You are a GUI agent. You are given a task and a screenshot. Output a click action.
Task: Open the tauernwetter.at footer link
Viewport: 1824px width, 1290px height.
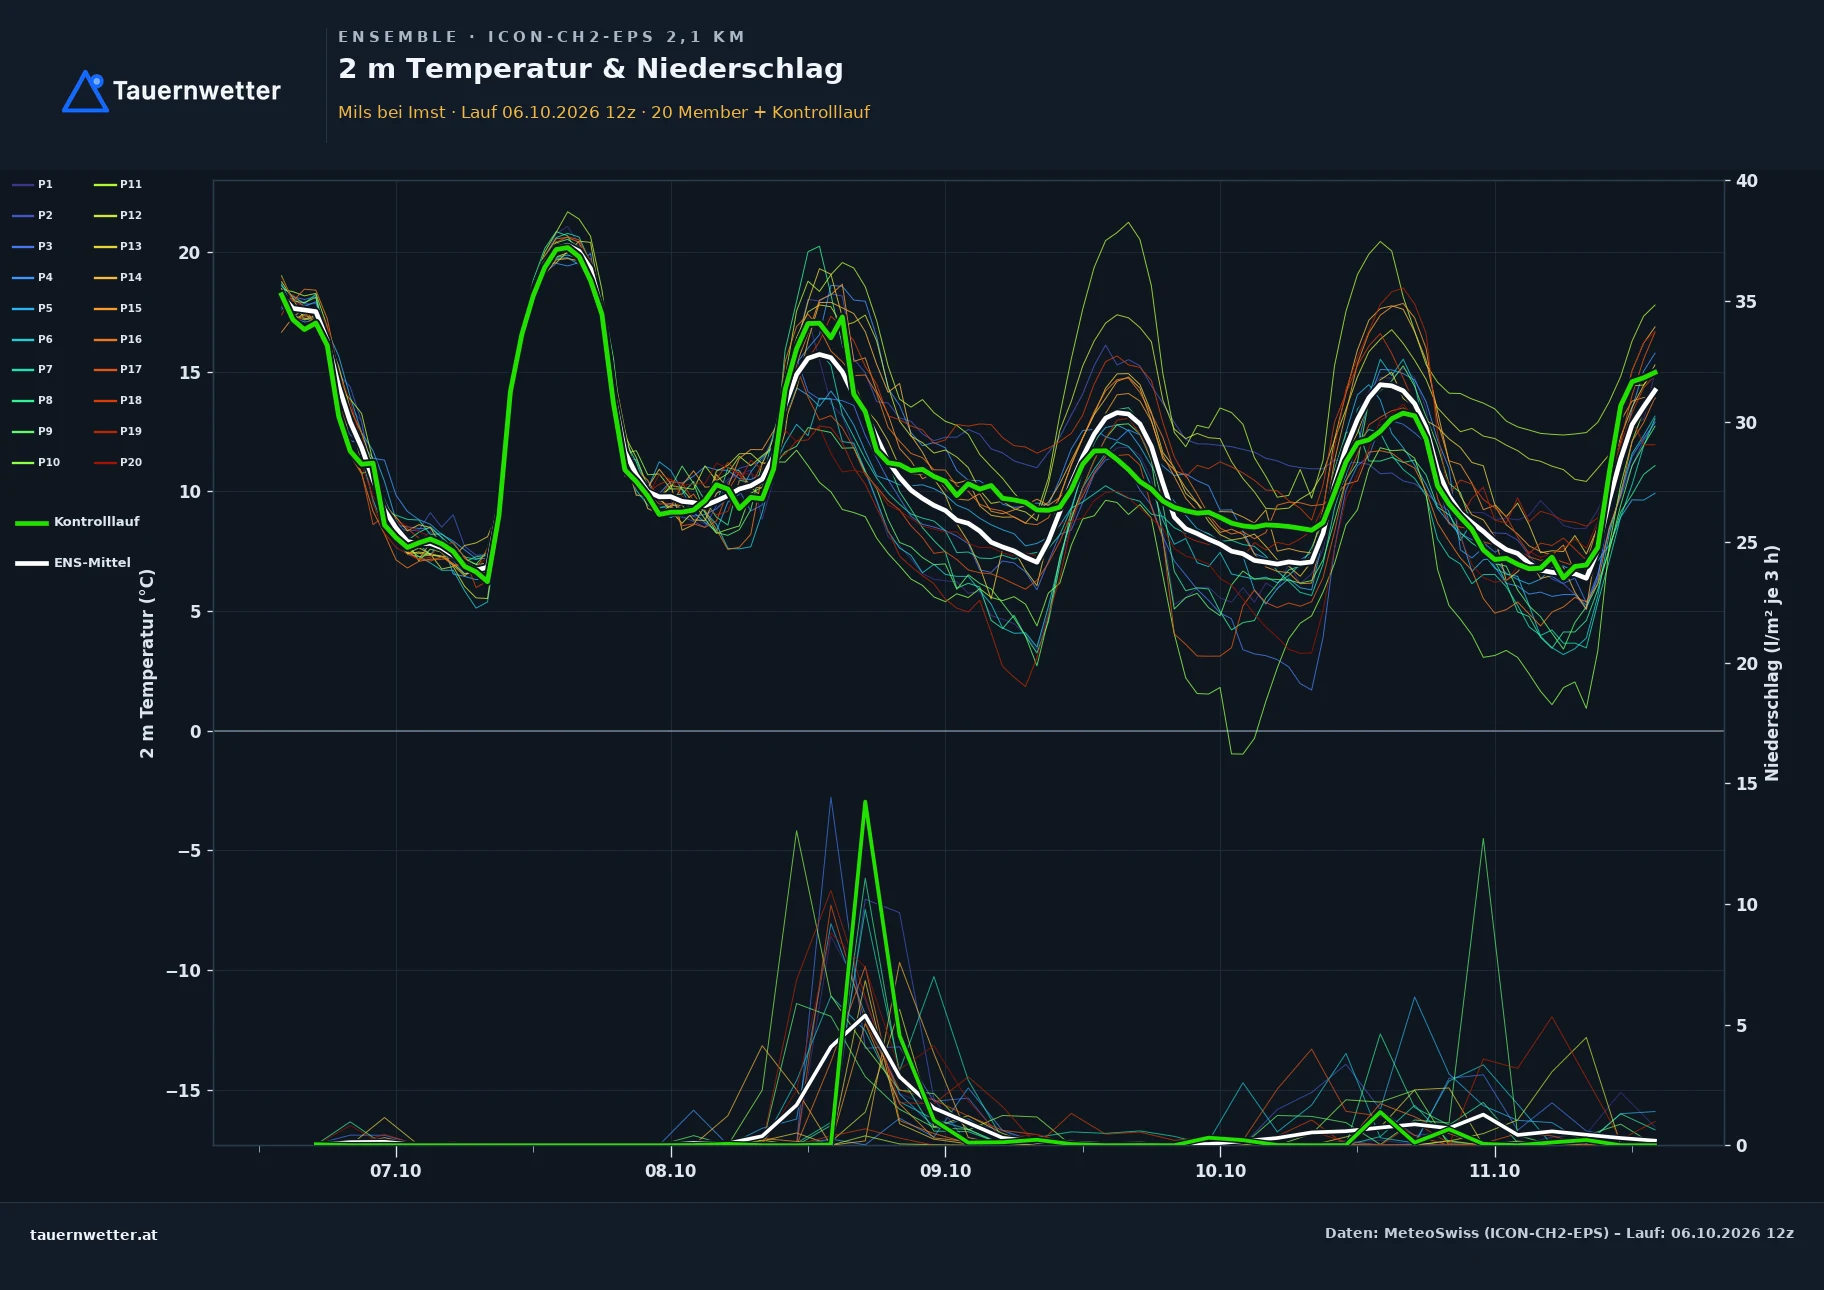[94, 1235]
